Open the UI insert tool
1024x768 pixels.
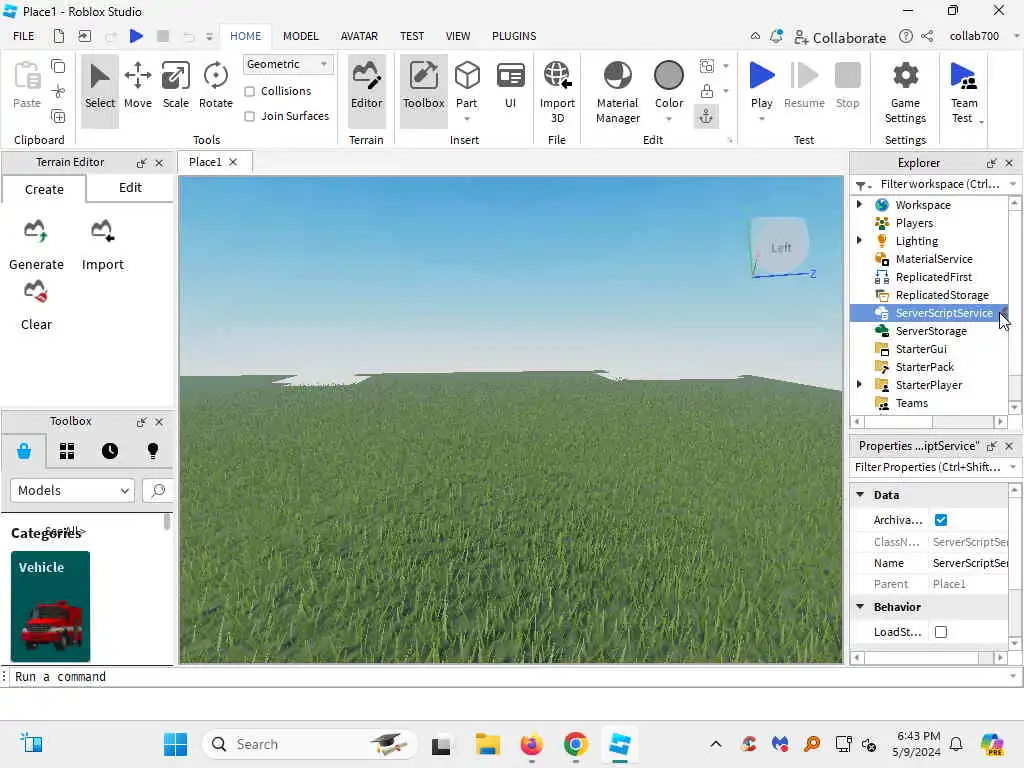coord(510,86)
